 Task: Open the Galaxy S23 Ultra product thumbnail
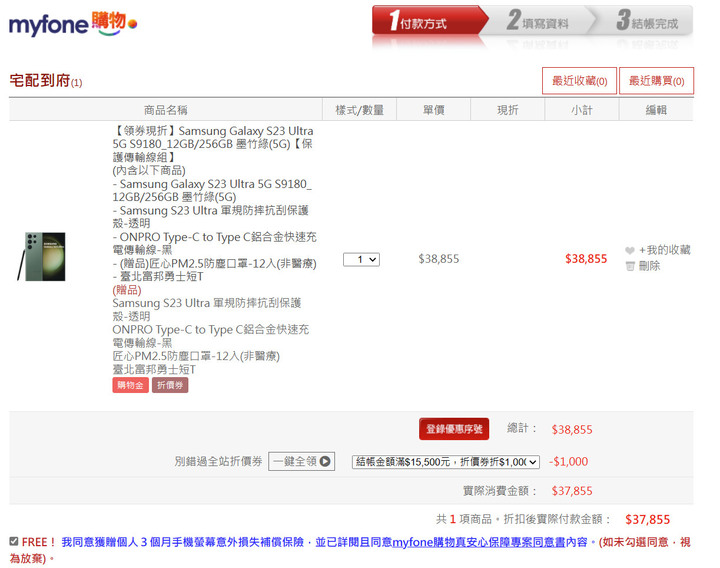pyautogui.click(x=41, y=256)
